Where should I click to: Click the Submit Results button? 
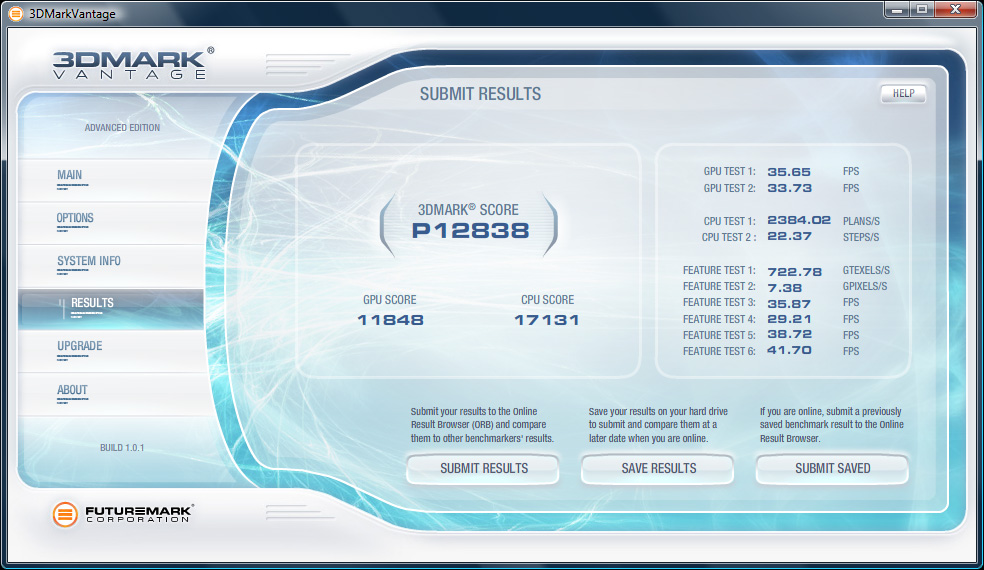pos(483,468)
